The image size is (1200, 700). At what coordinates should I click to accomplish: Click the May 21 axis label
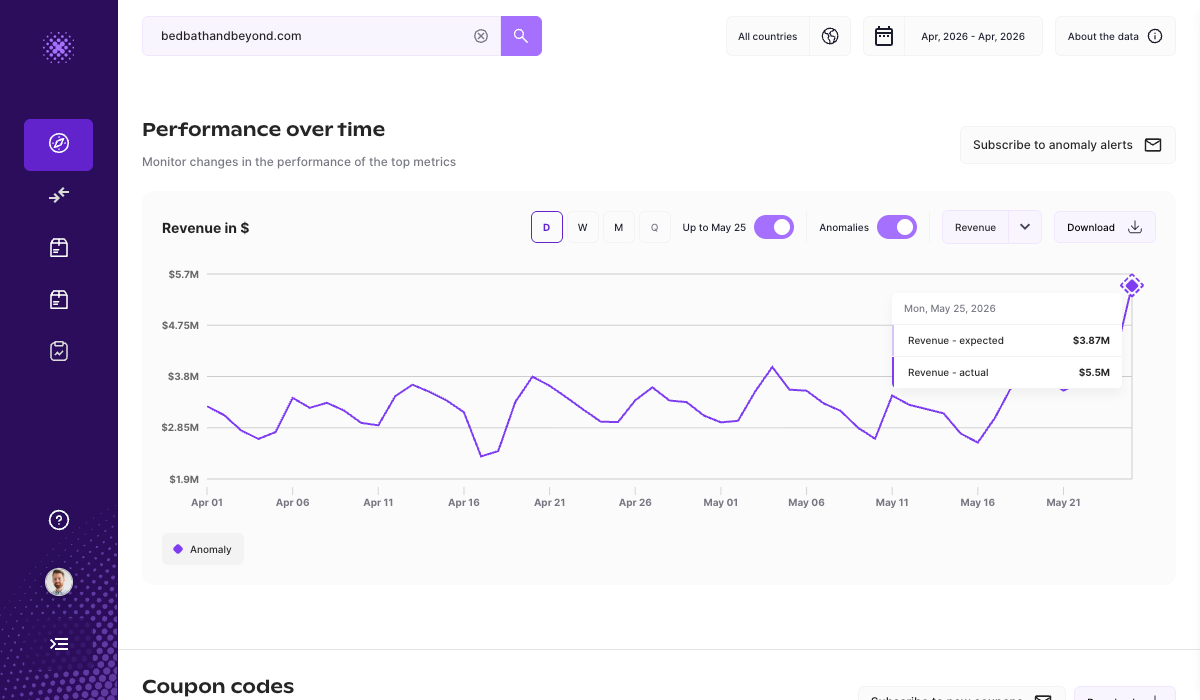(1063, 502)
